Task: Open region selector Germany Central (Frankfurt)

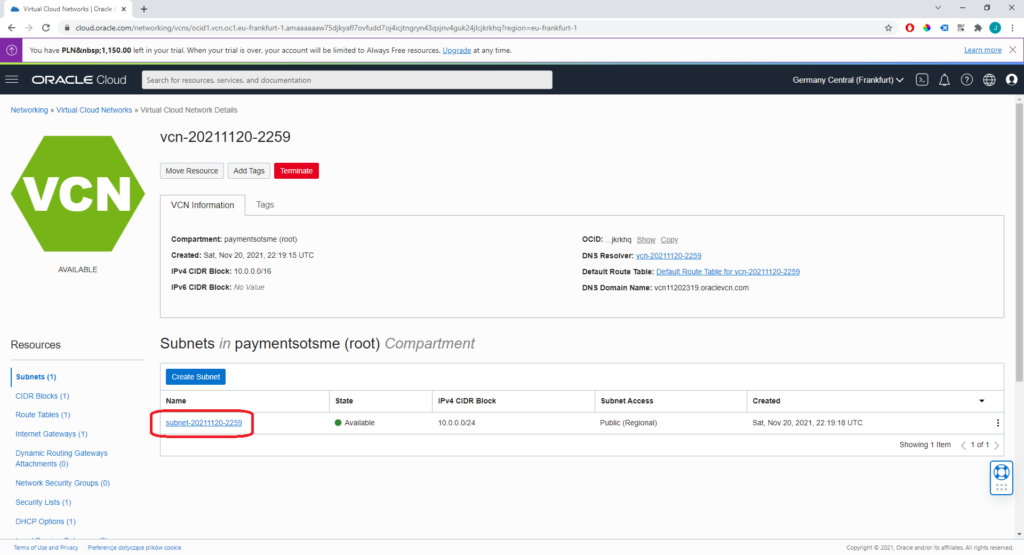Action: [x=848, y=80]
